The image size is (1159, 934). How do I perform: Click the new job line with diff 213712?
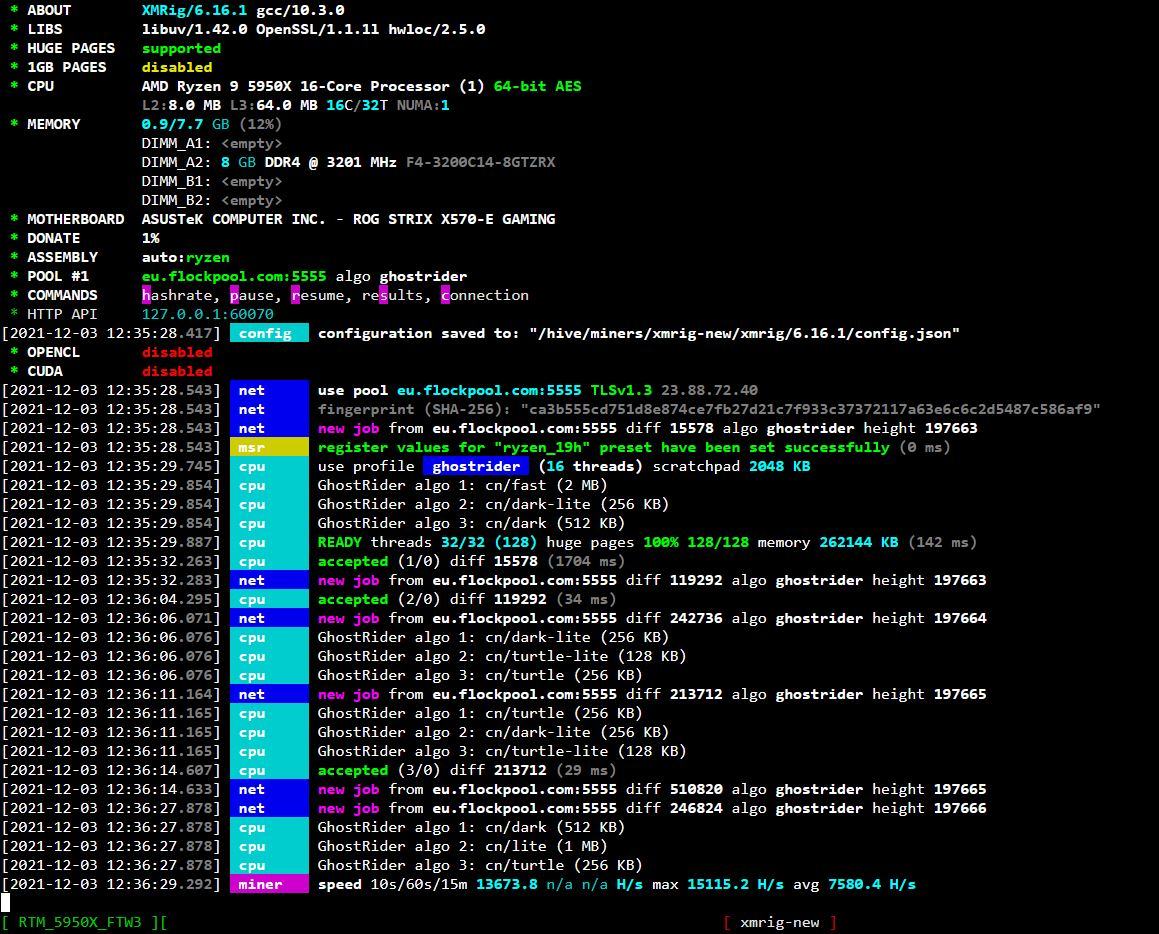(x=652, y=695)
